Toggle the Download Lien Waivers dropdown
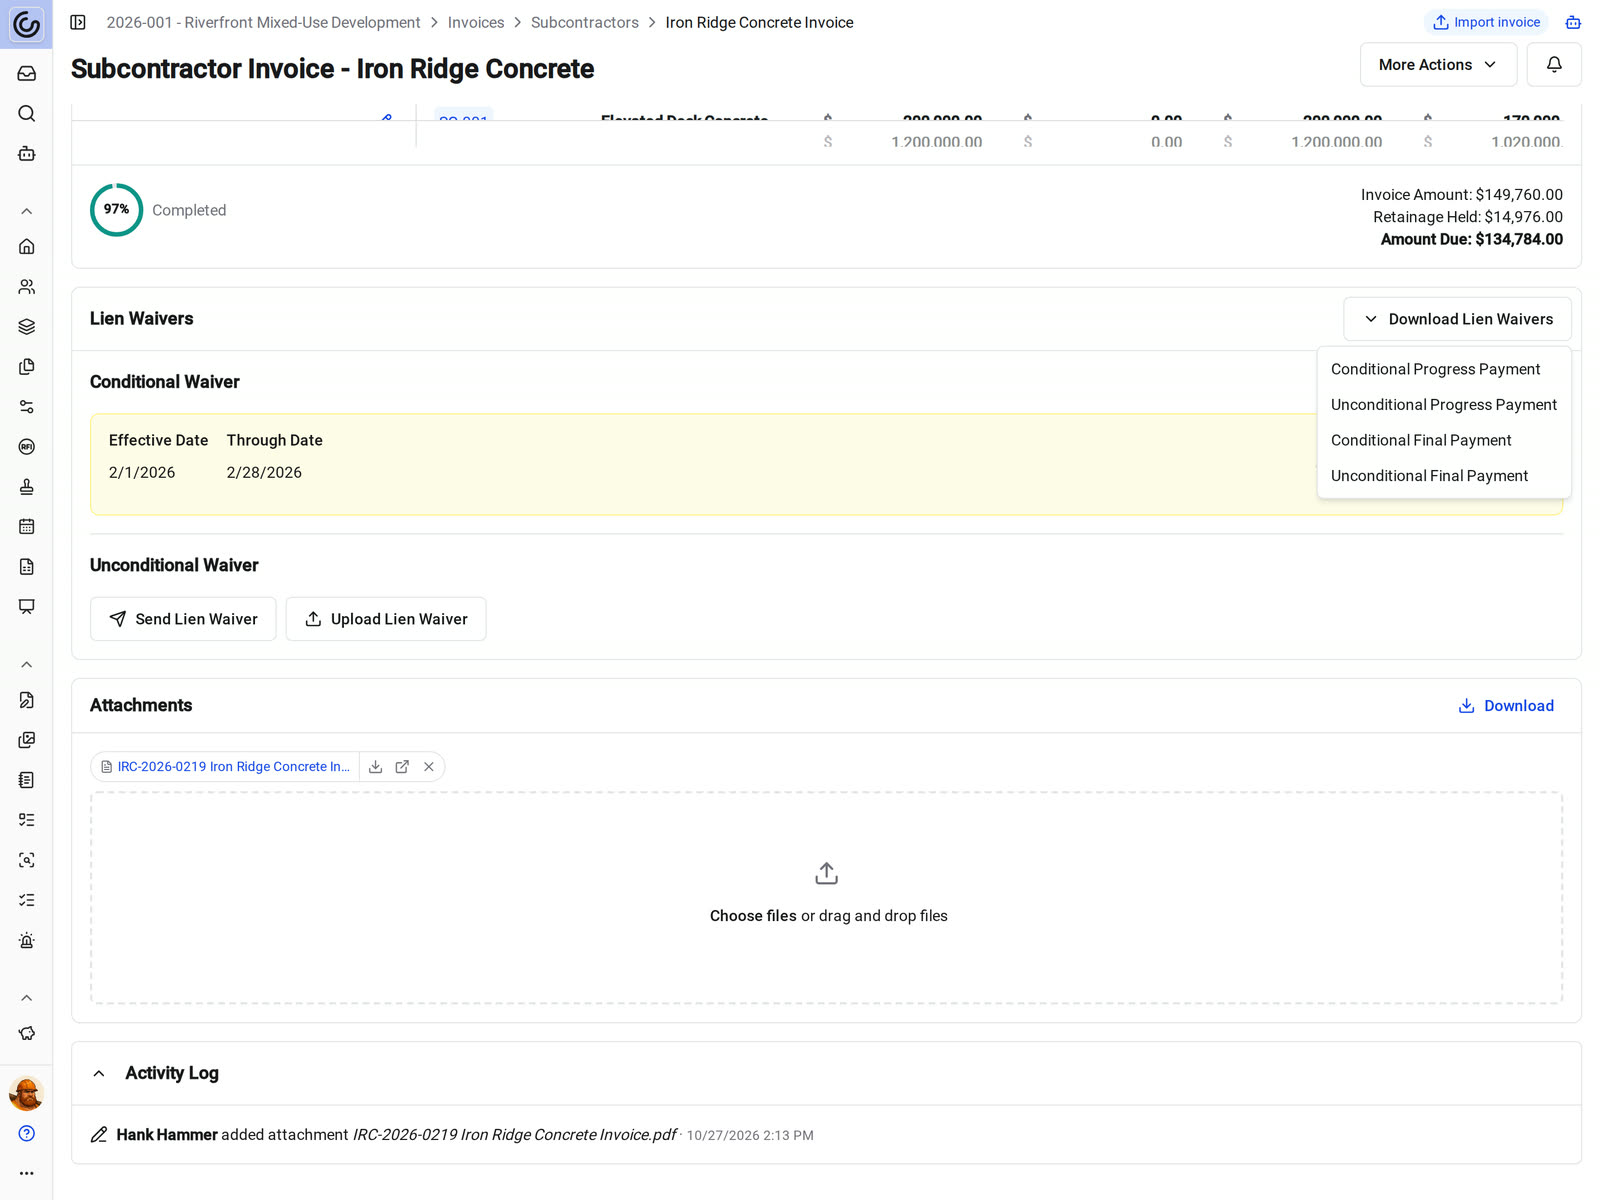1600x1200 pixels. pos(1457,319)
